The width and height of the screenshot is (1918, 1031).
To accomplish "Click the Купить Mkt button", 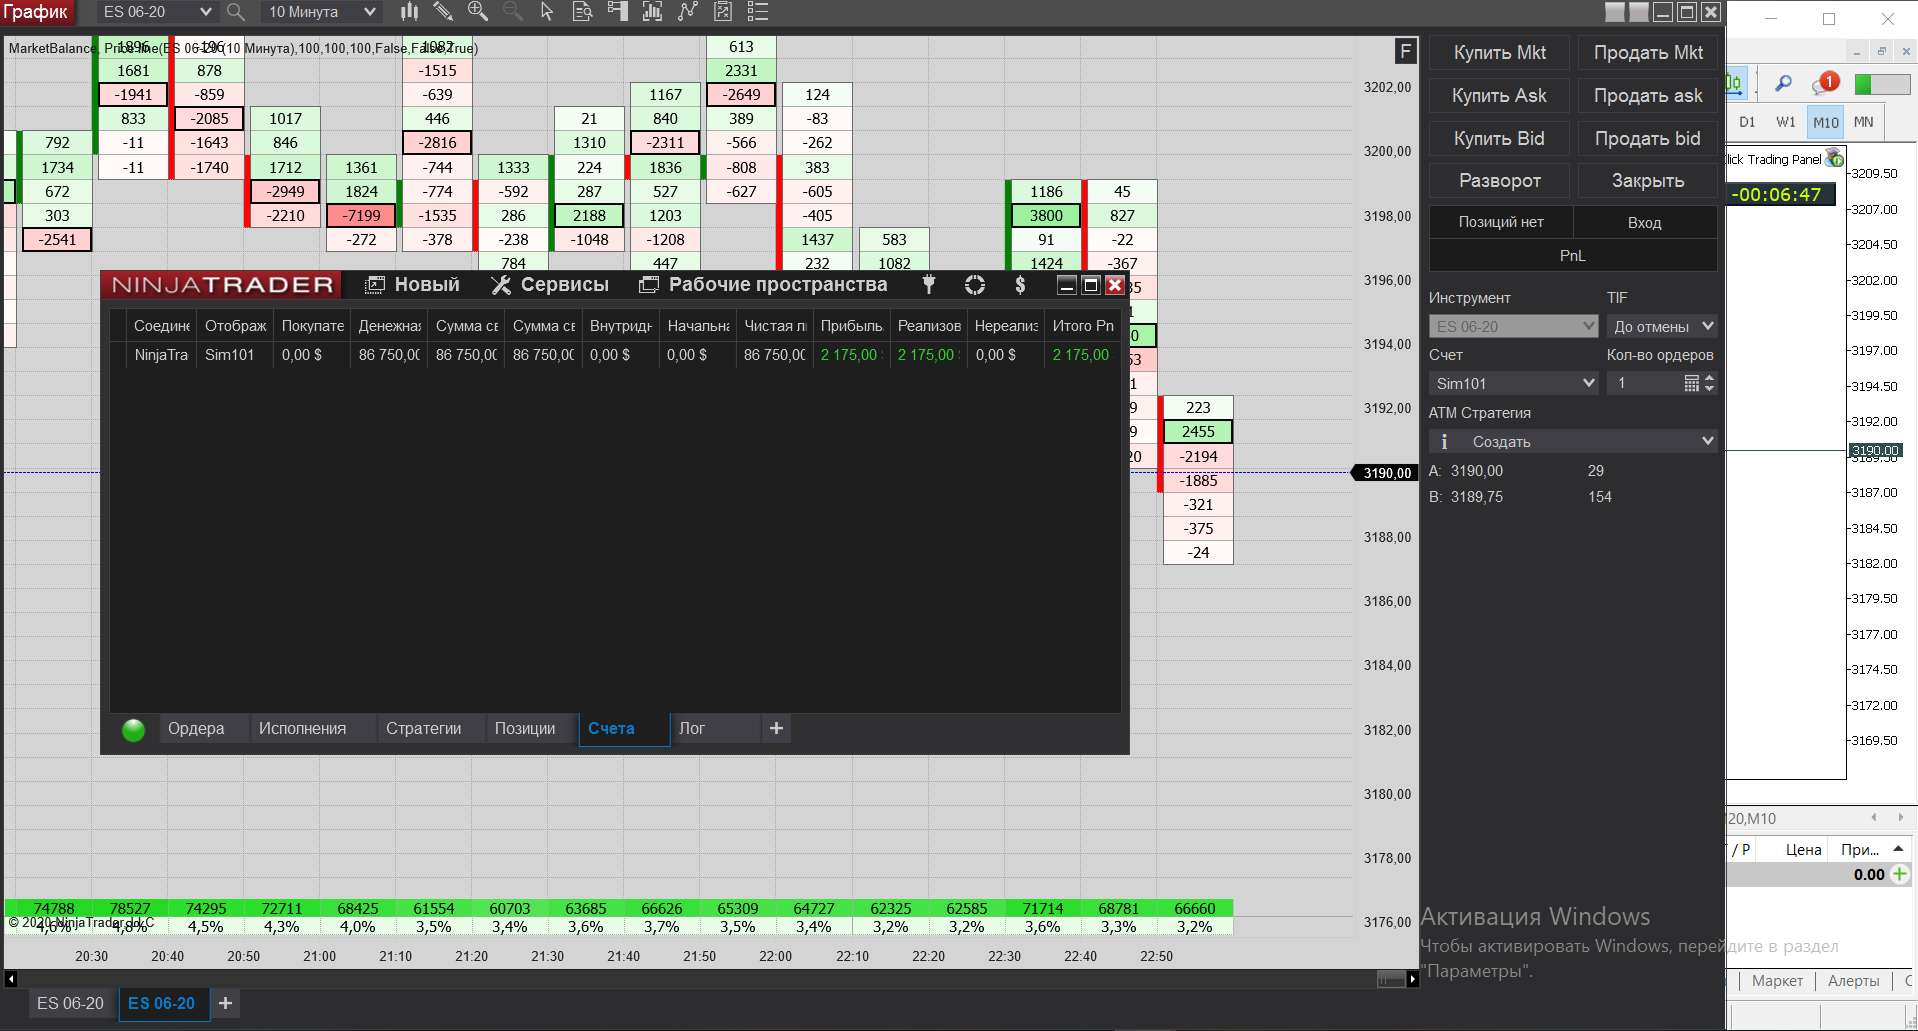I will point(1500,53).
